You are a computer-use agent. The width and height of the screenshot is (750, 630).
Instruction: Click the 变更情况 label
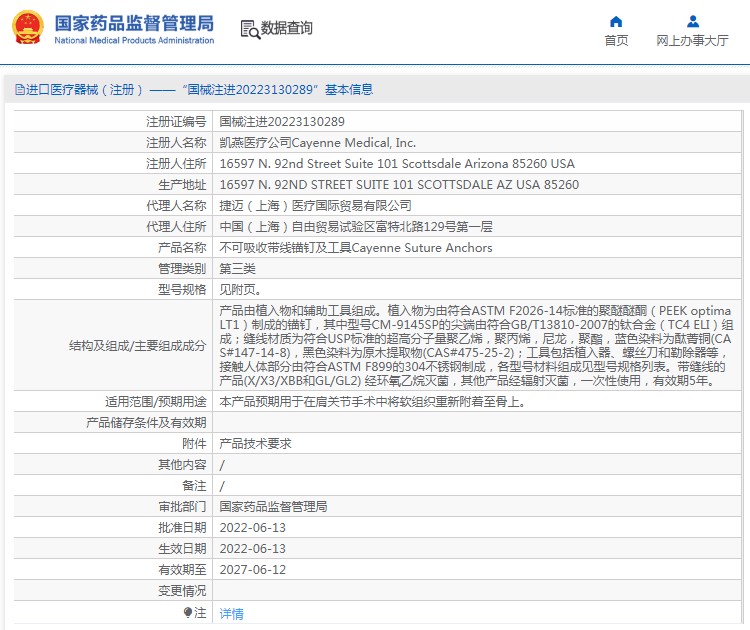pos(182,591)
